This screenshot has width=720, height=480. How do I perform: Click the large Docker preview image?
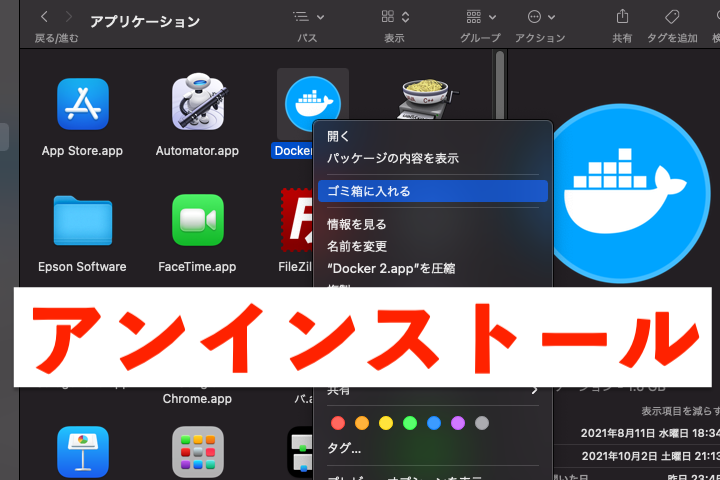(631, 193)
